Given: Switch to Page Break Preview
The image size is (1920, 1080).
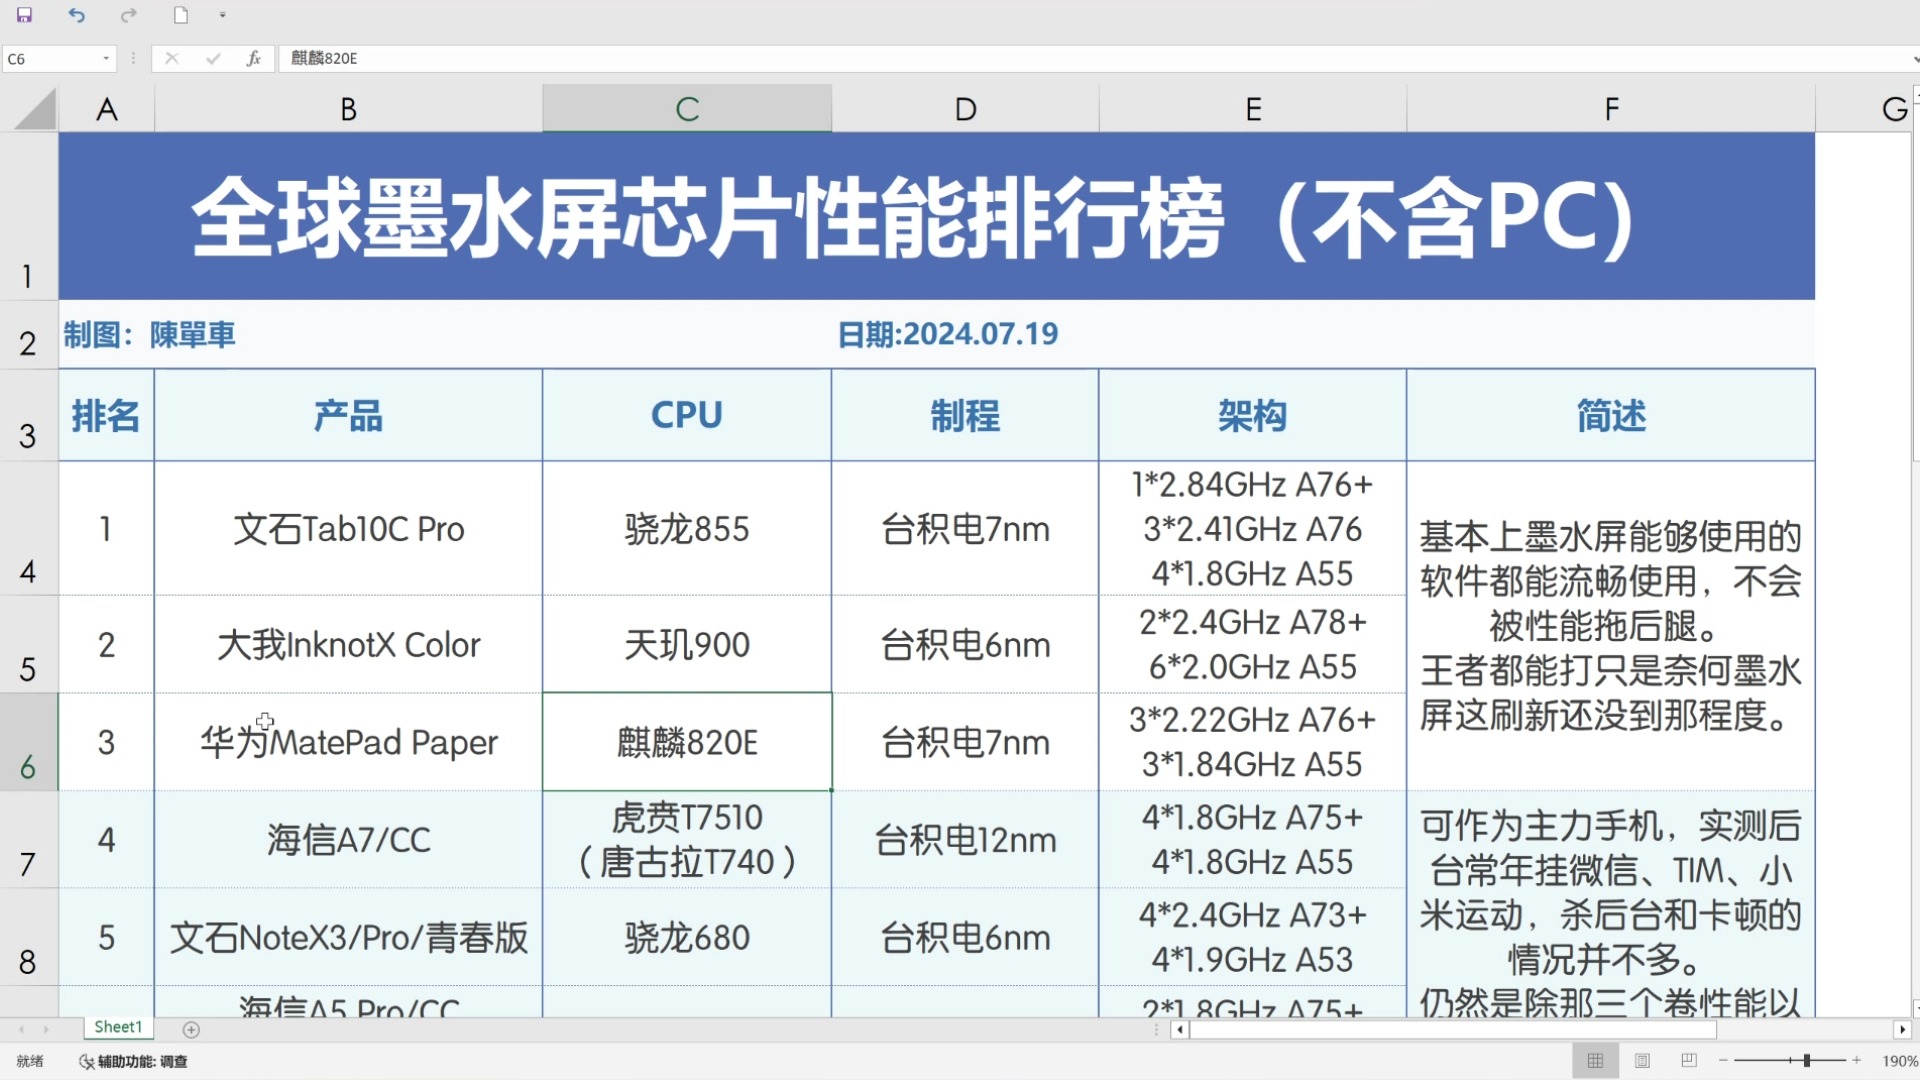Looking at the screenshot, I should tap(1688, 1061).
